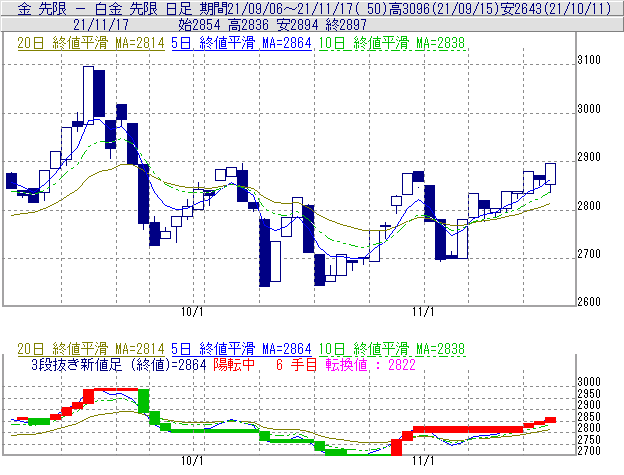Click the period high '高3096(21/09/15)'
The image size is (624, 475).
443,9
